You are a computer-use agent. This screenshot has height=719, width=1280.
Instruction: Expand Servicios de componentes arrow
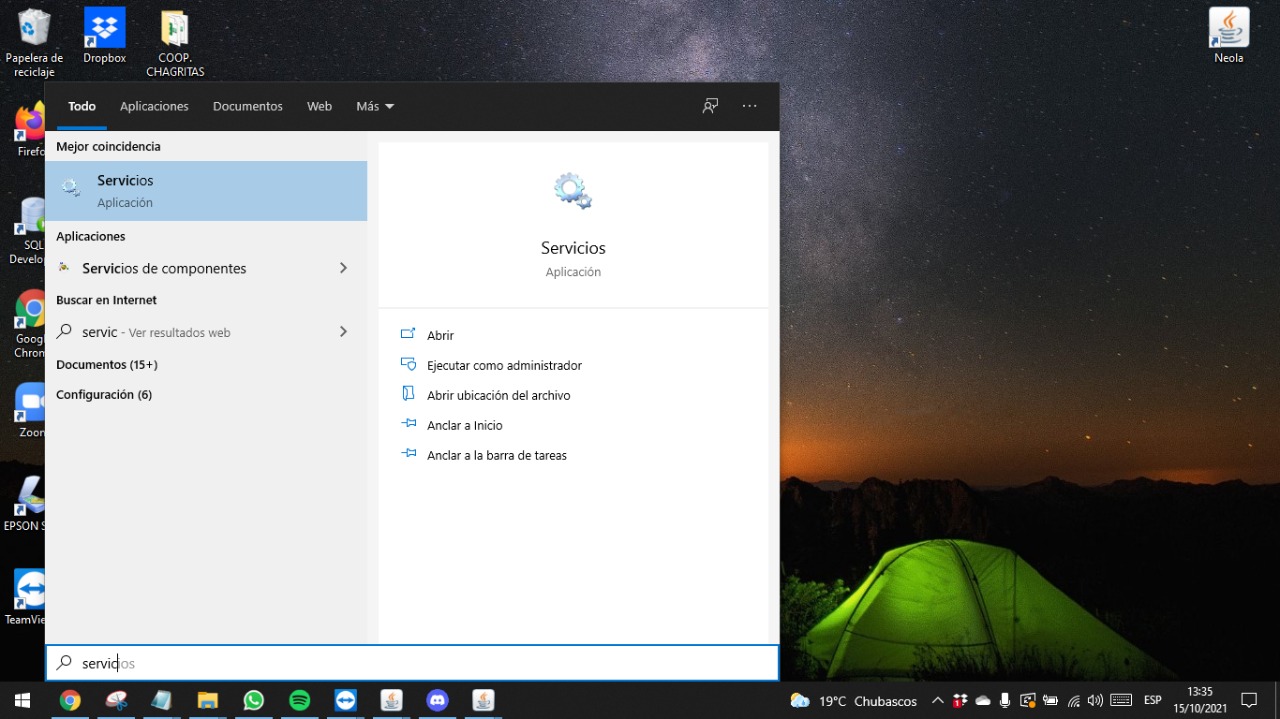[343, 268]
